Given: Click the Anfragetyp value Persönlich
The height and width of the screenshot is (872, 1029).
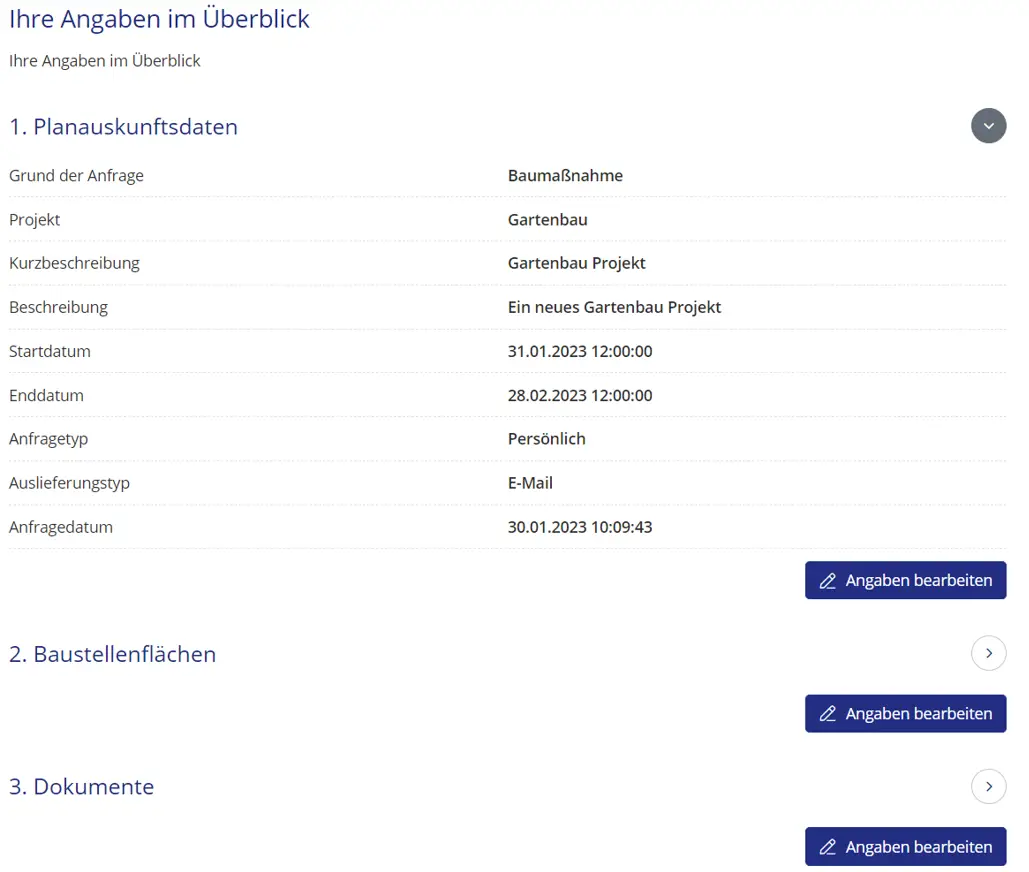Looking at the screenshot, I should 547,438.
